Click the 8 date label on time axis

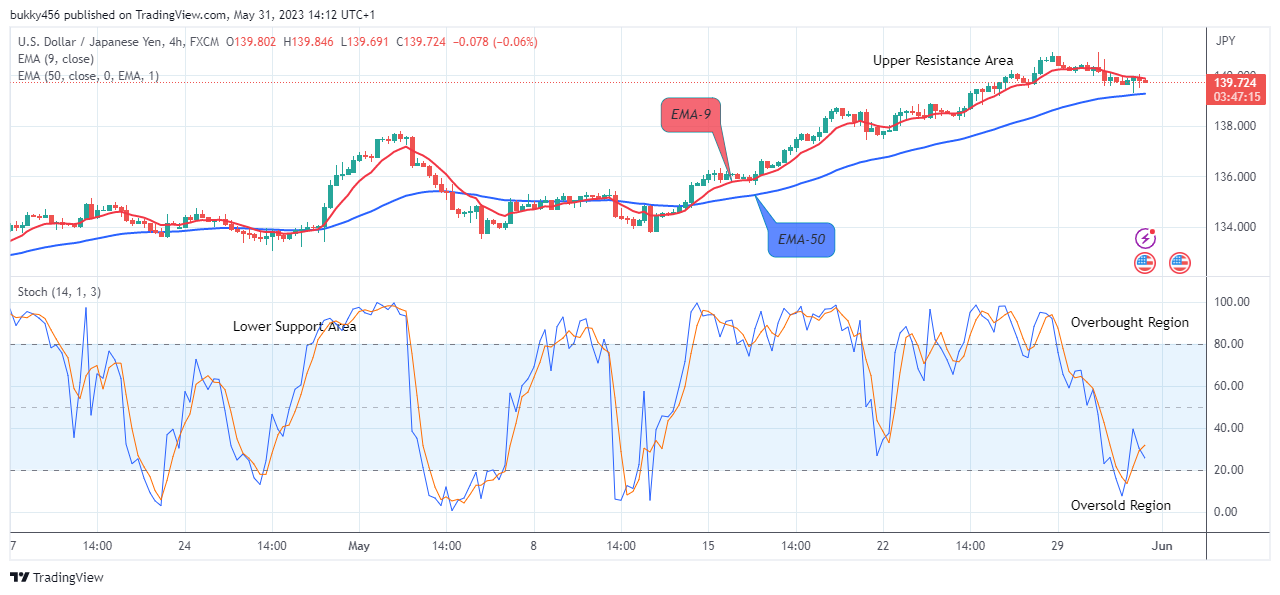click(x=534, y=546)
